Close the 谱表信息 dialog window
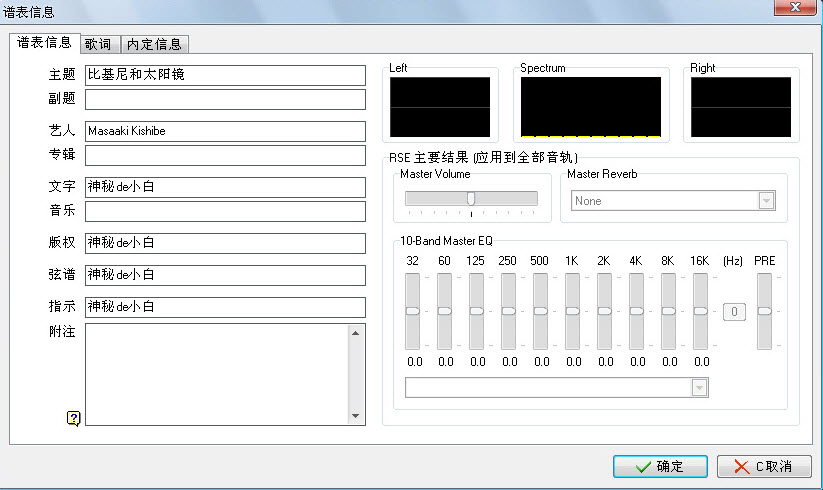 (x=795, y=7)
